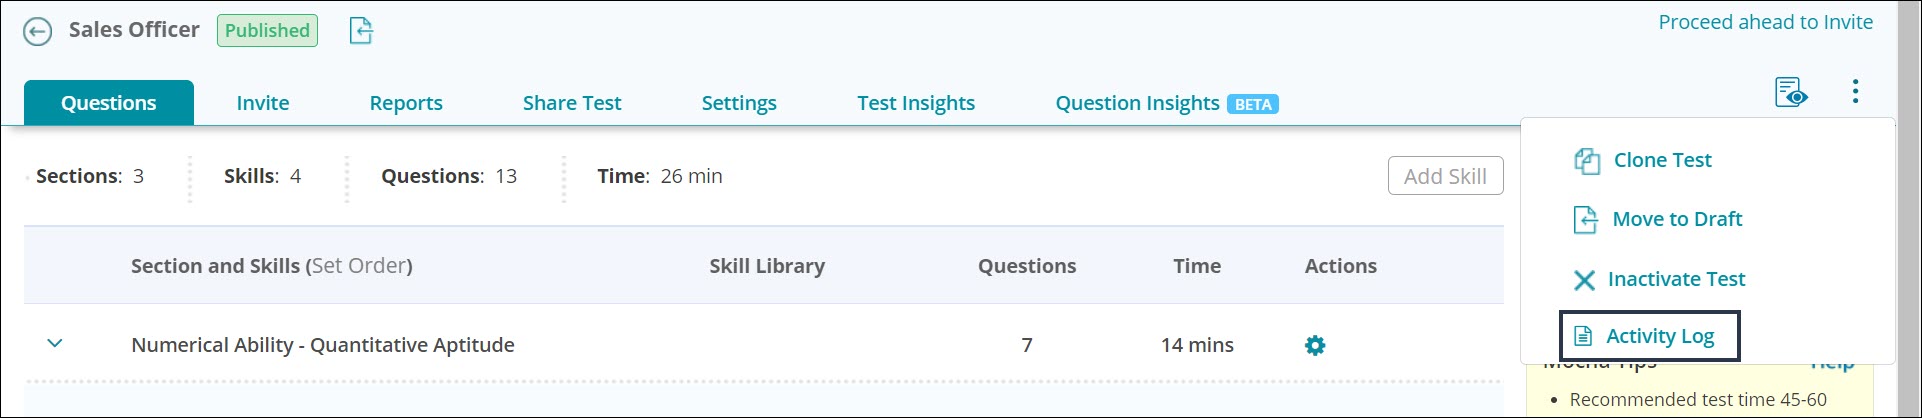Open Question Insights BETA tab
The height and width of the screenshot is (418, 1922).
(x=1167, y=103)
